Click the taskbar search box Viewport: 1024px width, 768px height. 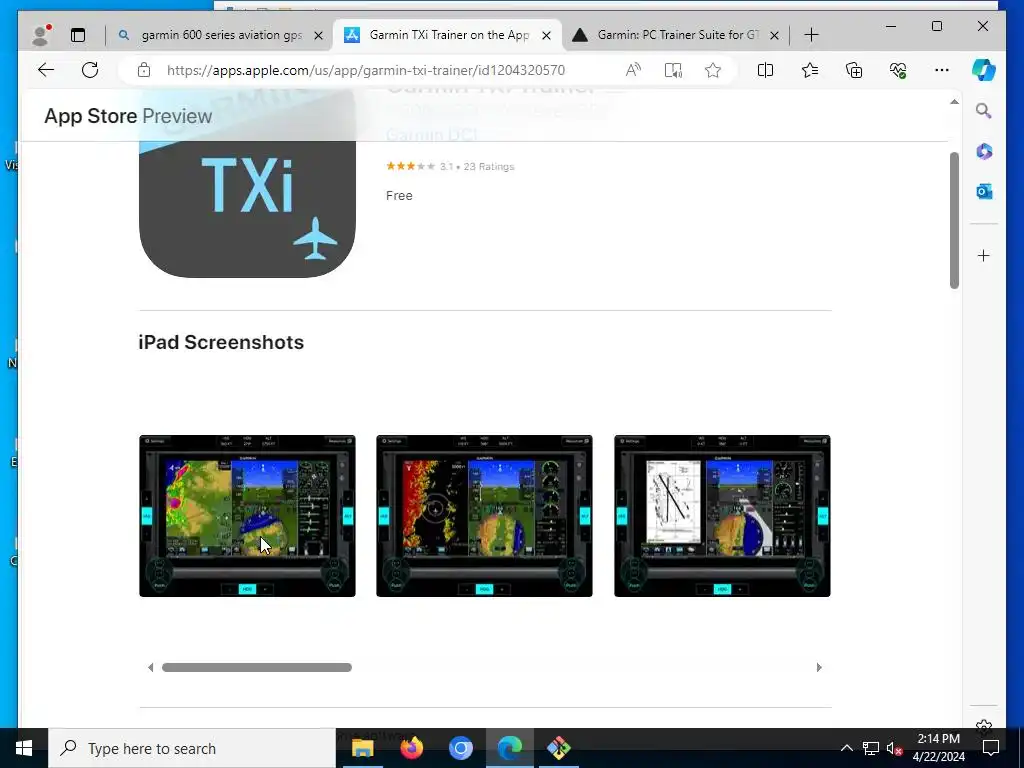tap(192, 748)
